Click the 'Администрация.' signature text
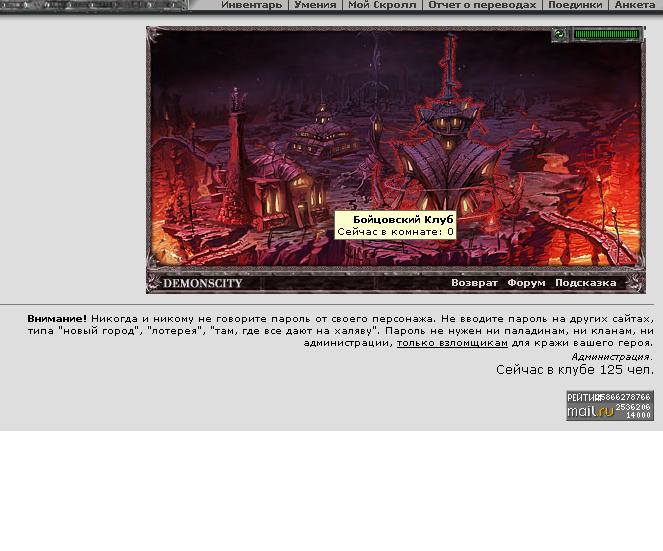Screen dimensions: 663x551 click(x=612, y=356)
